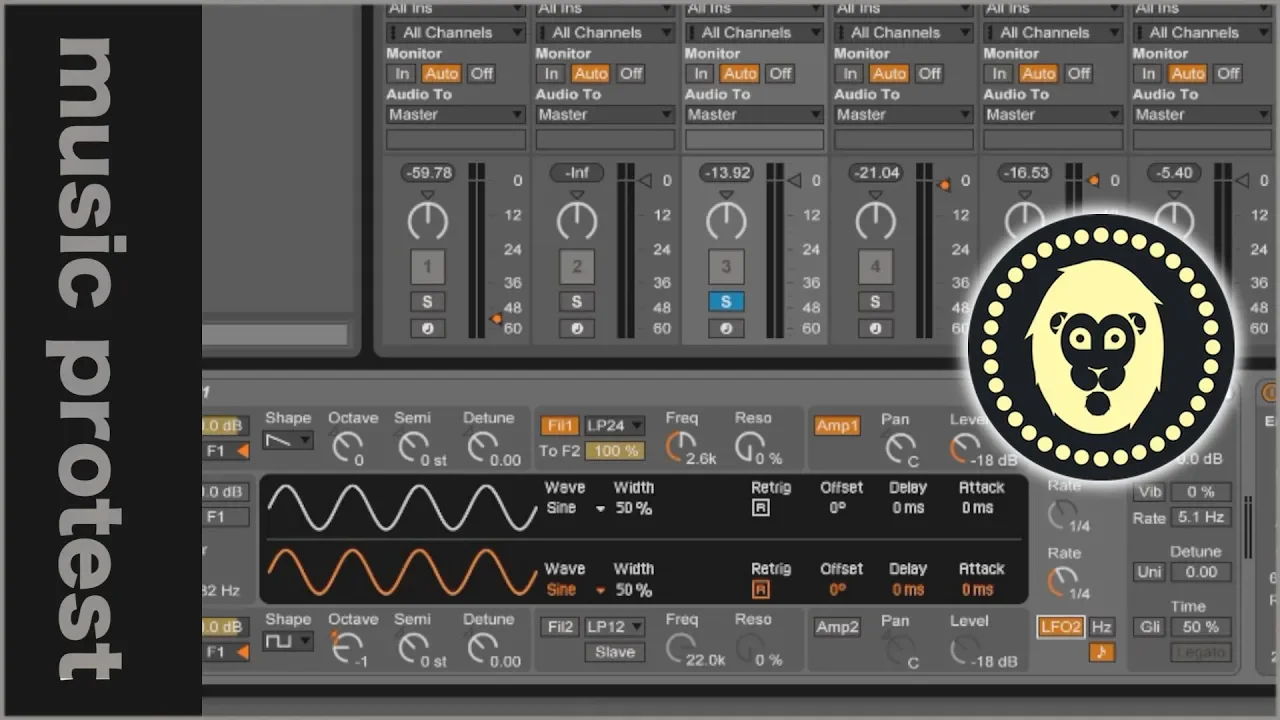Viewport: 1280px width, 720px height.
Task: Click the orange LFO row Attack 0 ms
Action: coord(977,590)
